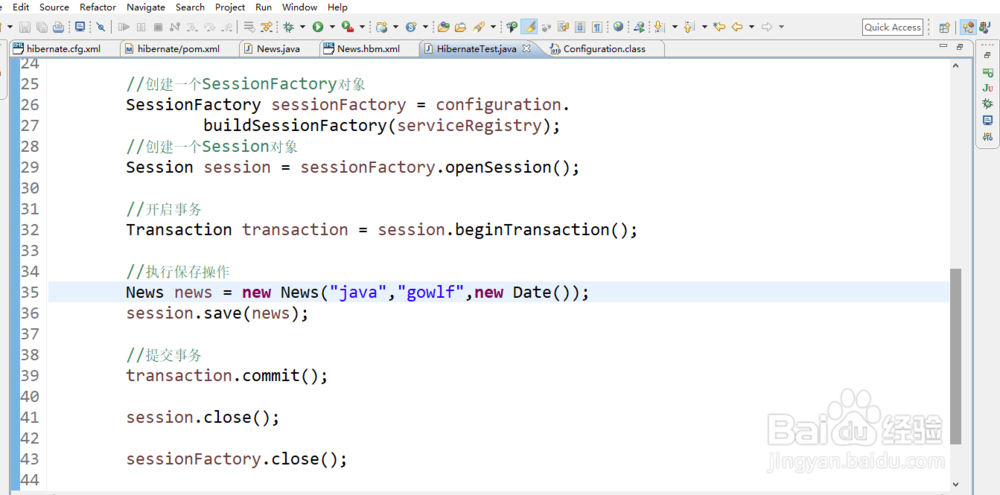1000x495 pixels.
Task: Click the Forward navigation arrow
Action: coord(767,27)
